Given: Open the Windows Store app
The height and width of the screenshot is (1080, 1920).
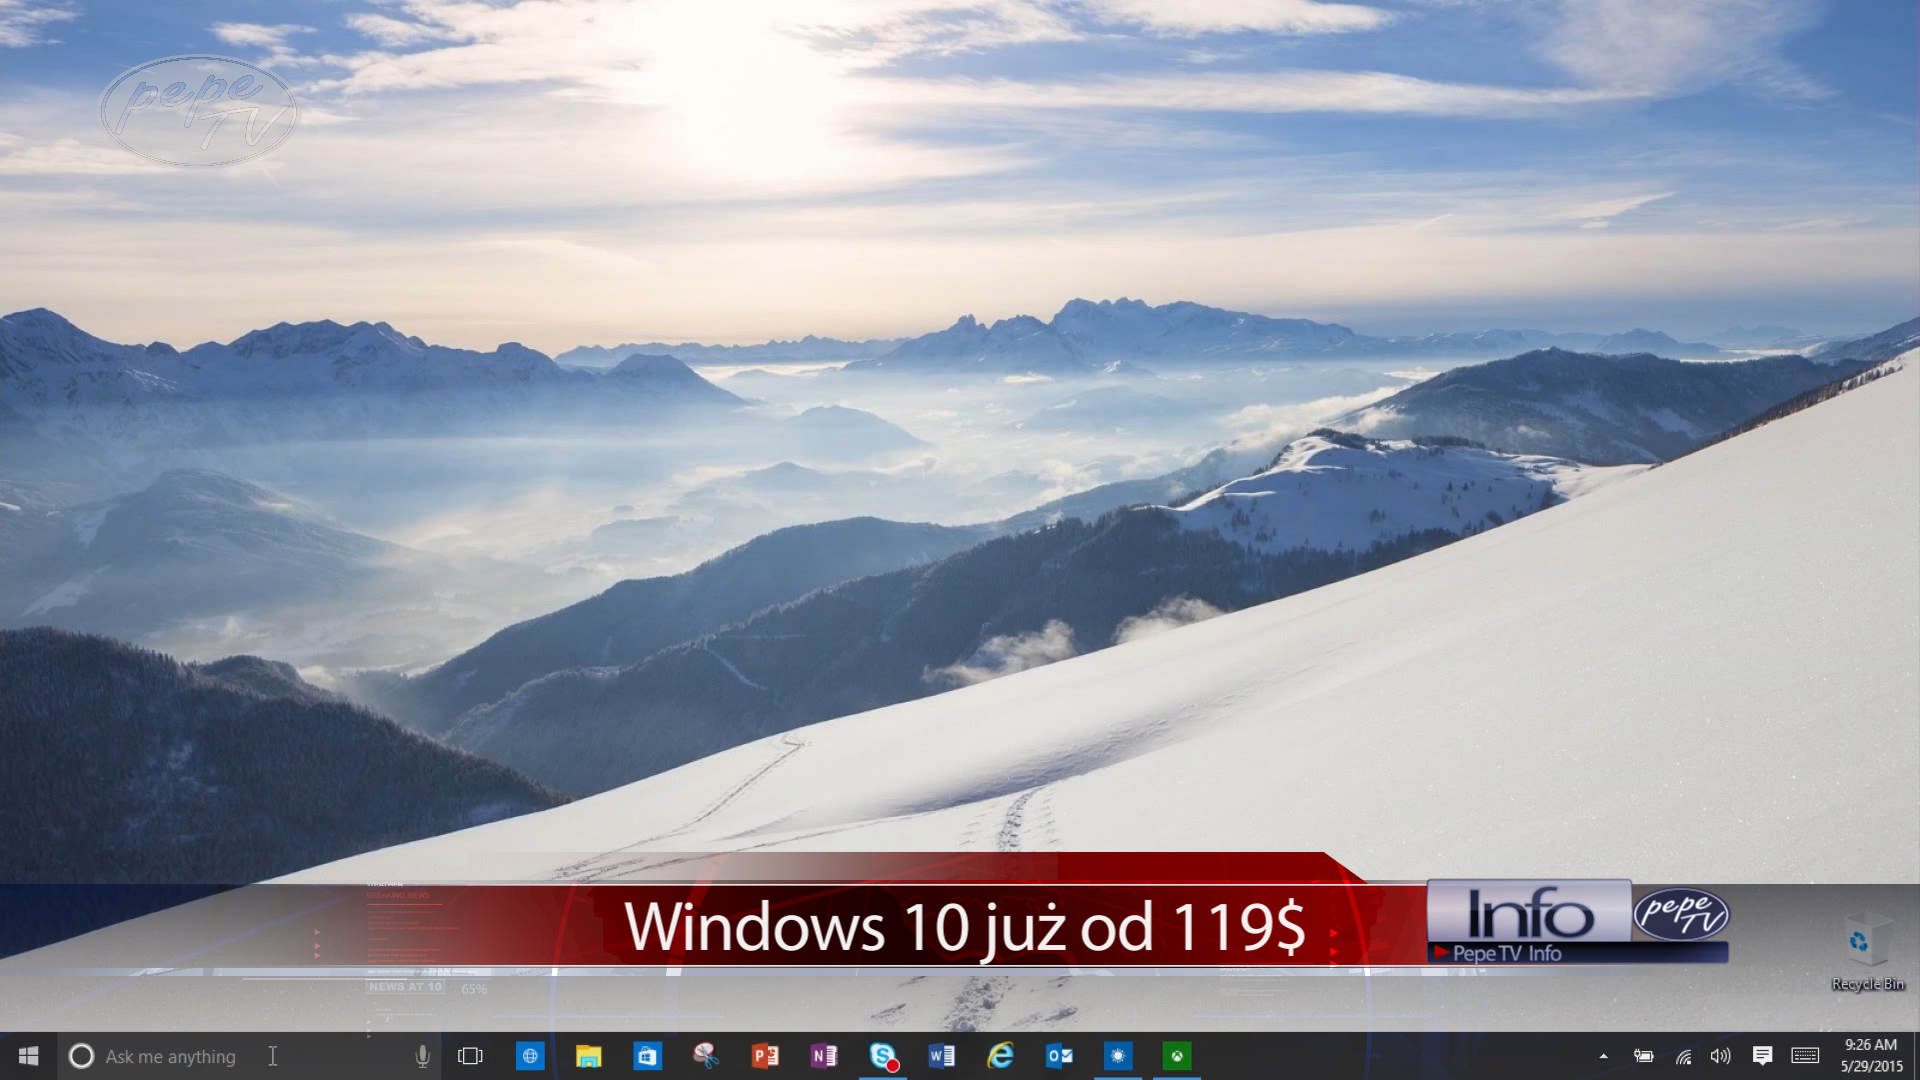Looking at the screenshot, I should click(x=647, y=1056).
